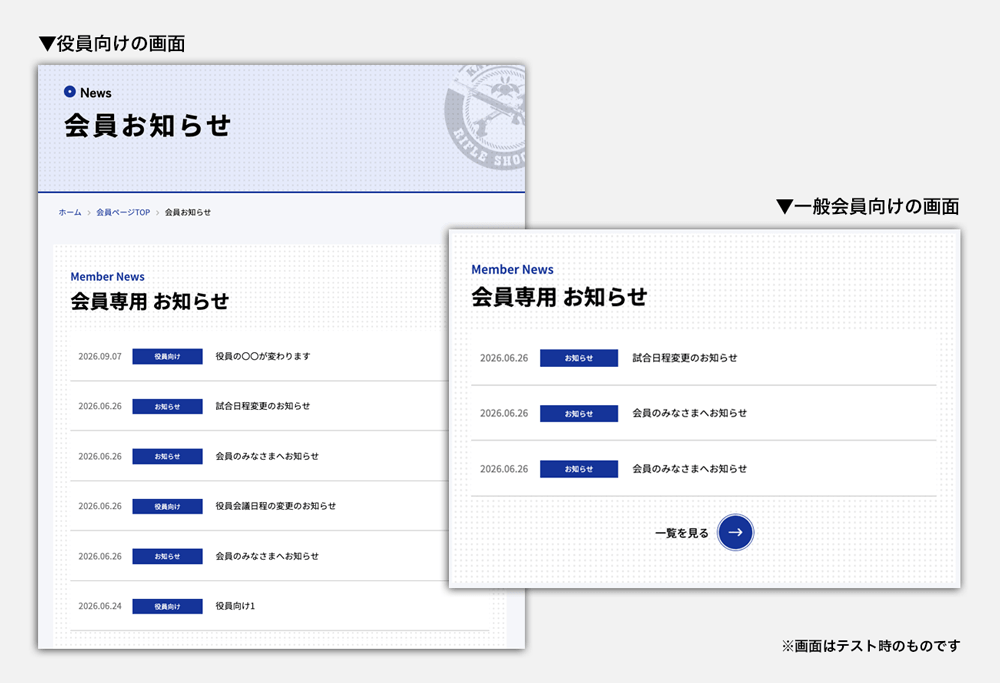The image size is (1000, 683).
Task: Click お知らせ tag beside 試合日程変更 in general member screen
Action: [578, 358]
